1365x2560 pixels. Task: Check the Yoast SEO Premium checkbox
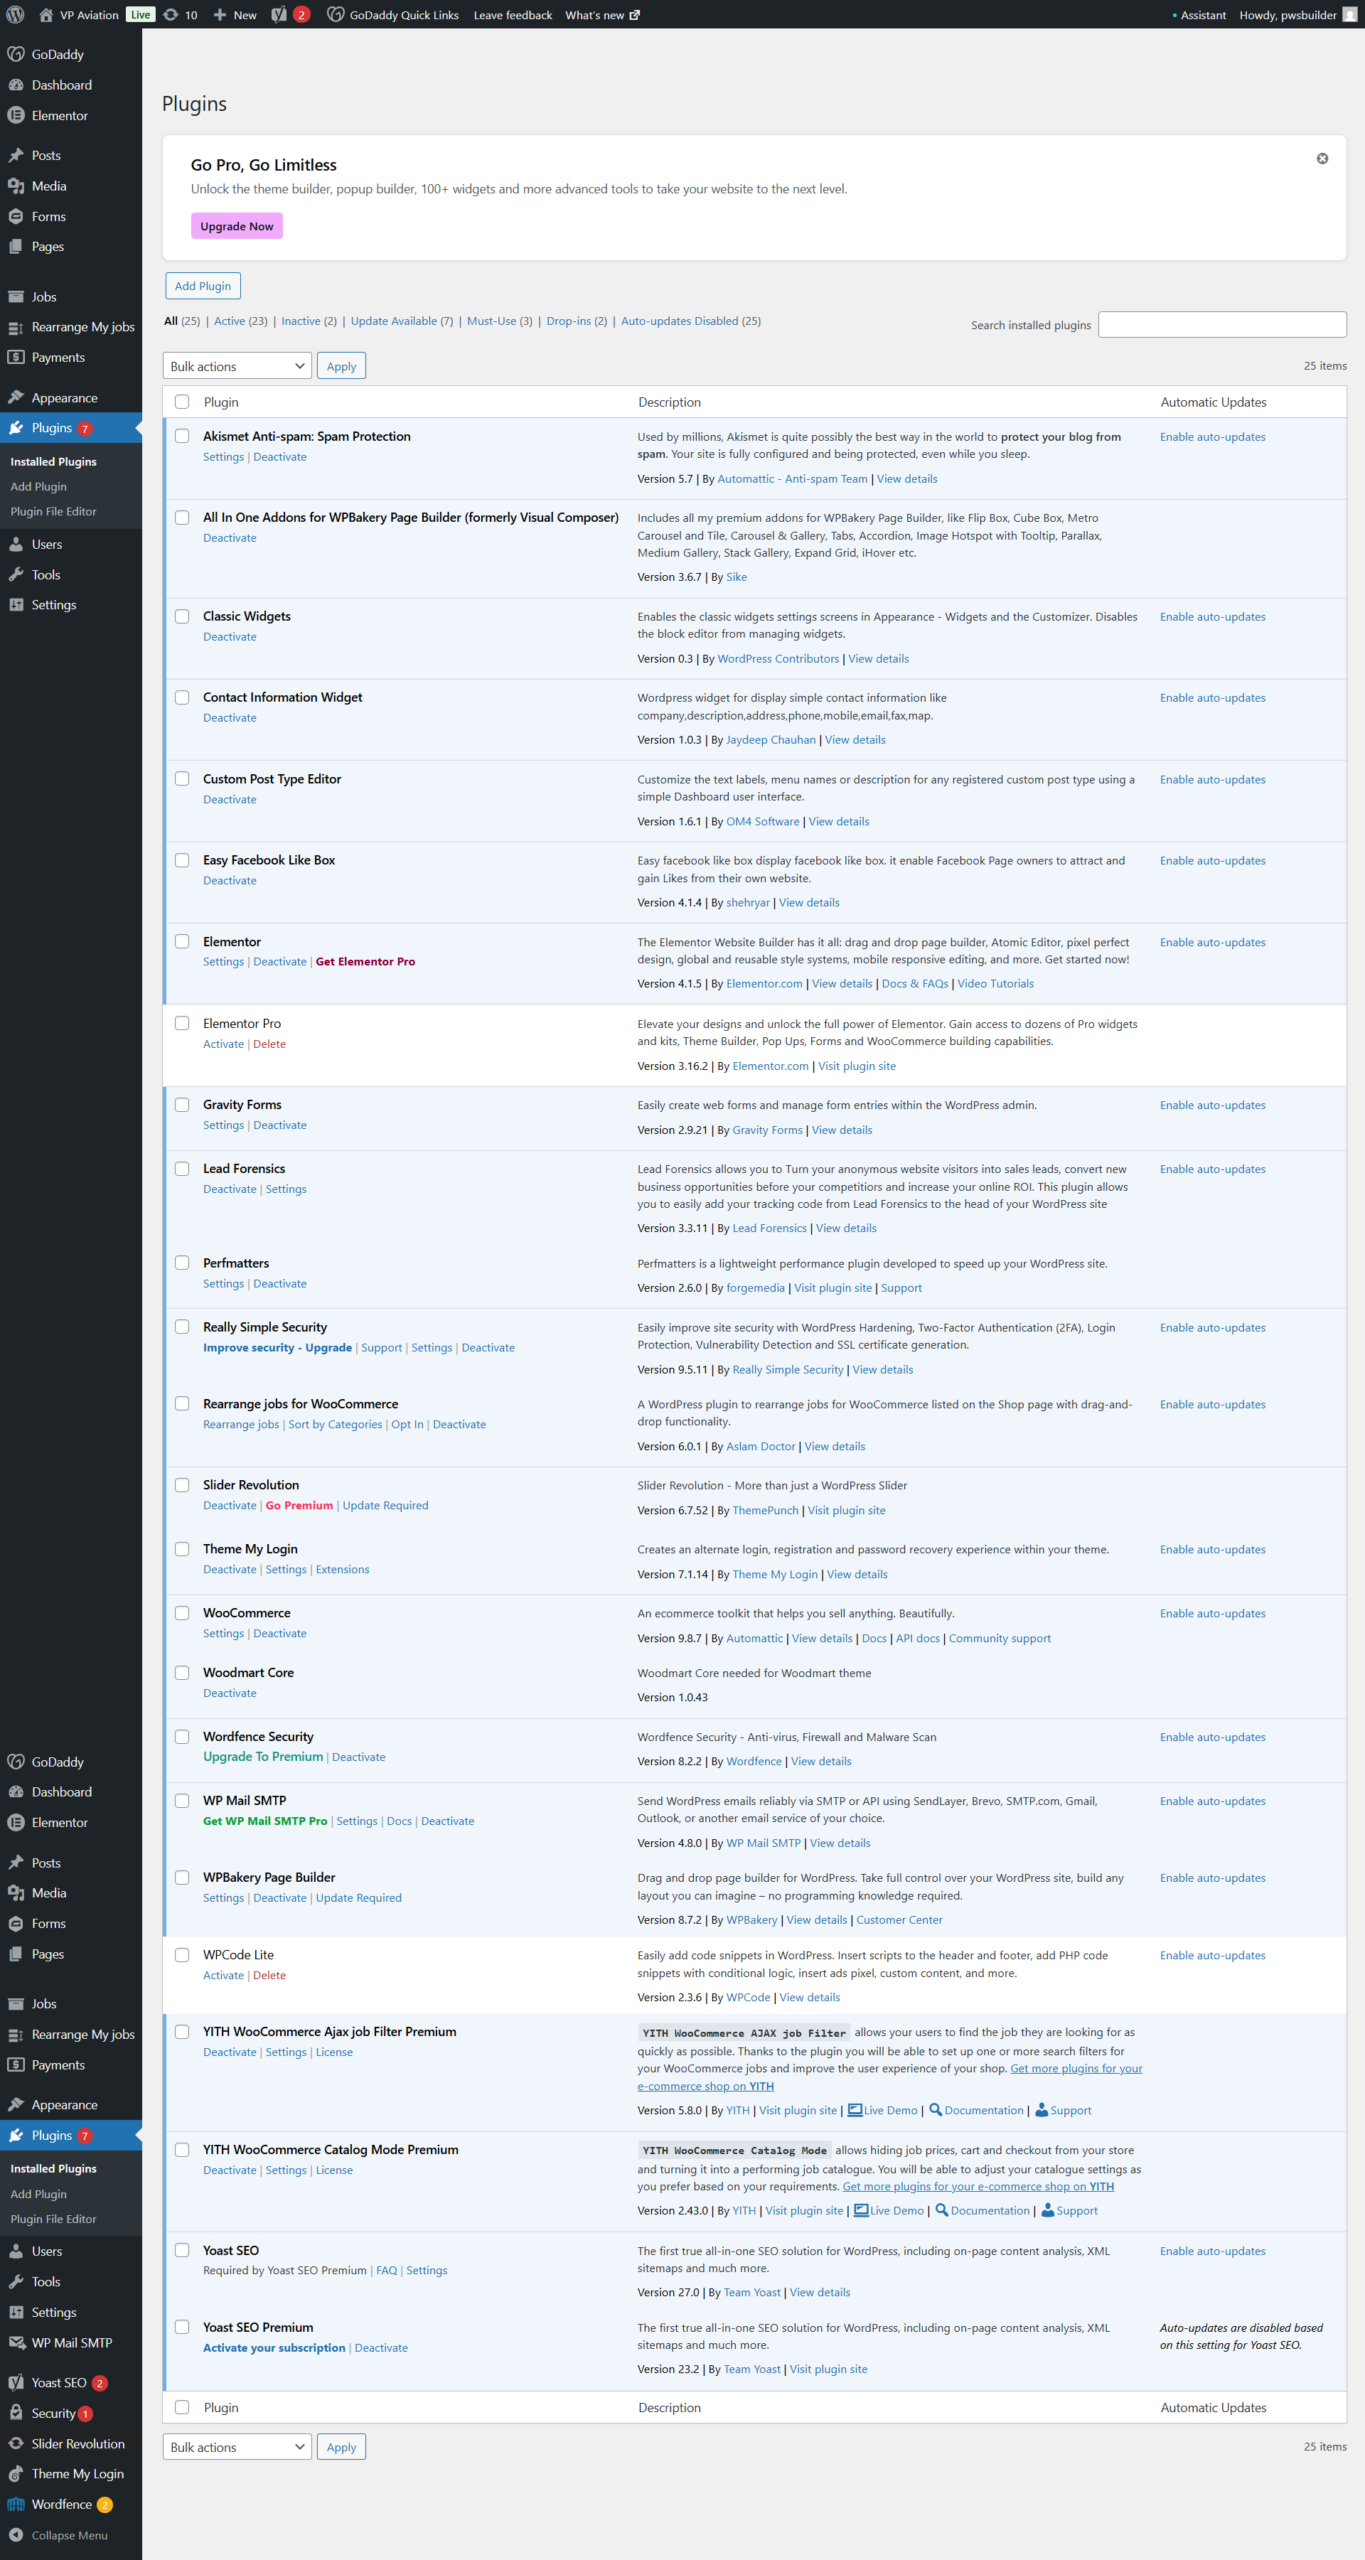pyautogui.click(x=182, y=2327)
